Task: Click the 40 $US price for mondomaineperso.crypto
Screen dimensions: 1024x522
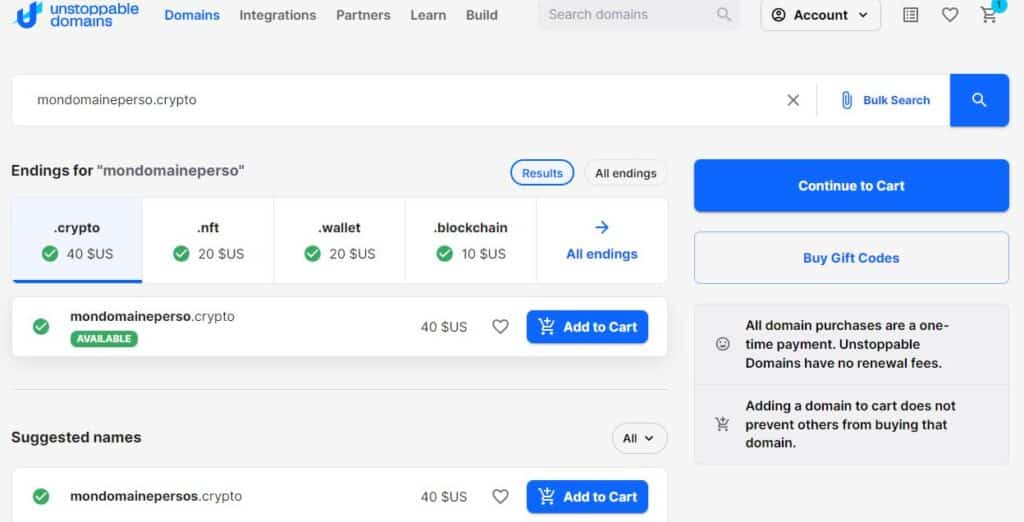Action: (444, 327)
